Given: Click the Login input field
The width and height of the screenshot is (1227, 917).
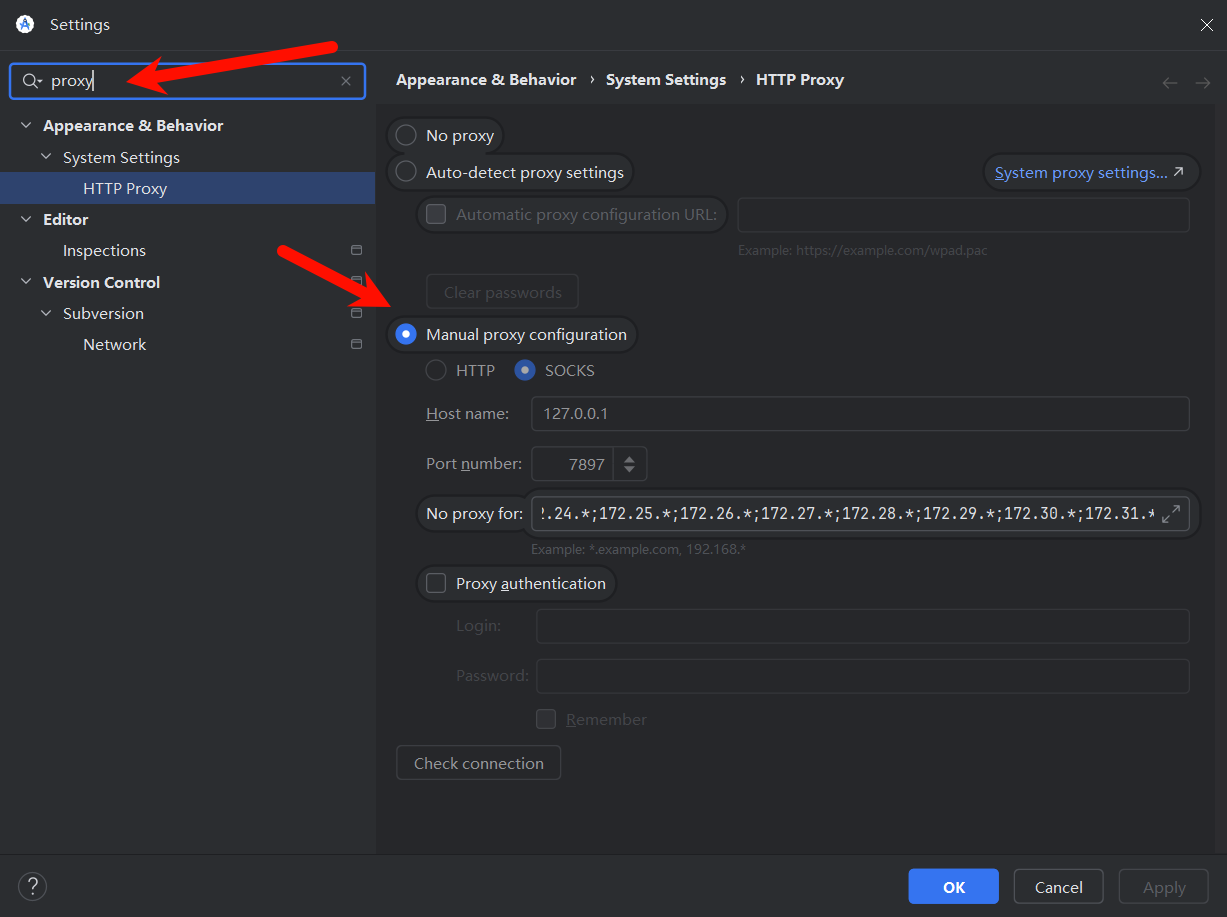Looking at the screenshot, I should (863, 626).
